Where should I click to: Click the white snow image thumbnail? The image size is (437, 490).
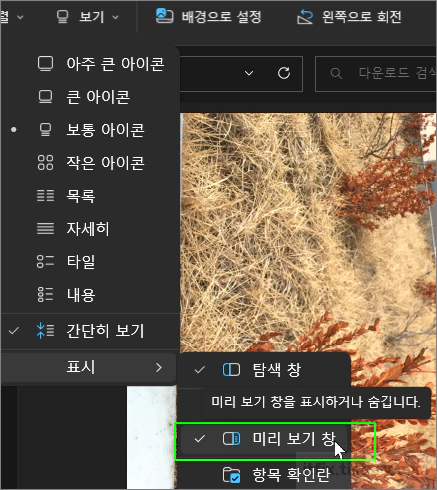point(152,437)
